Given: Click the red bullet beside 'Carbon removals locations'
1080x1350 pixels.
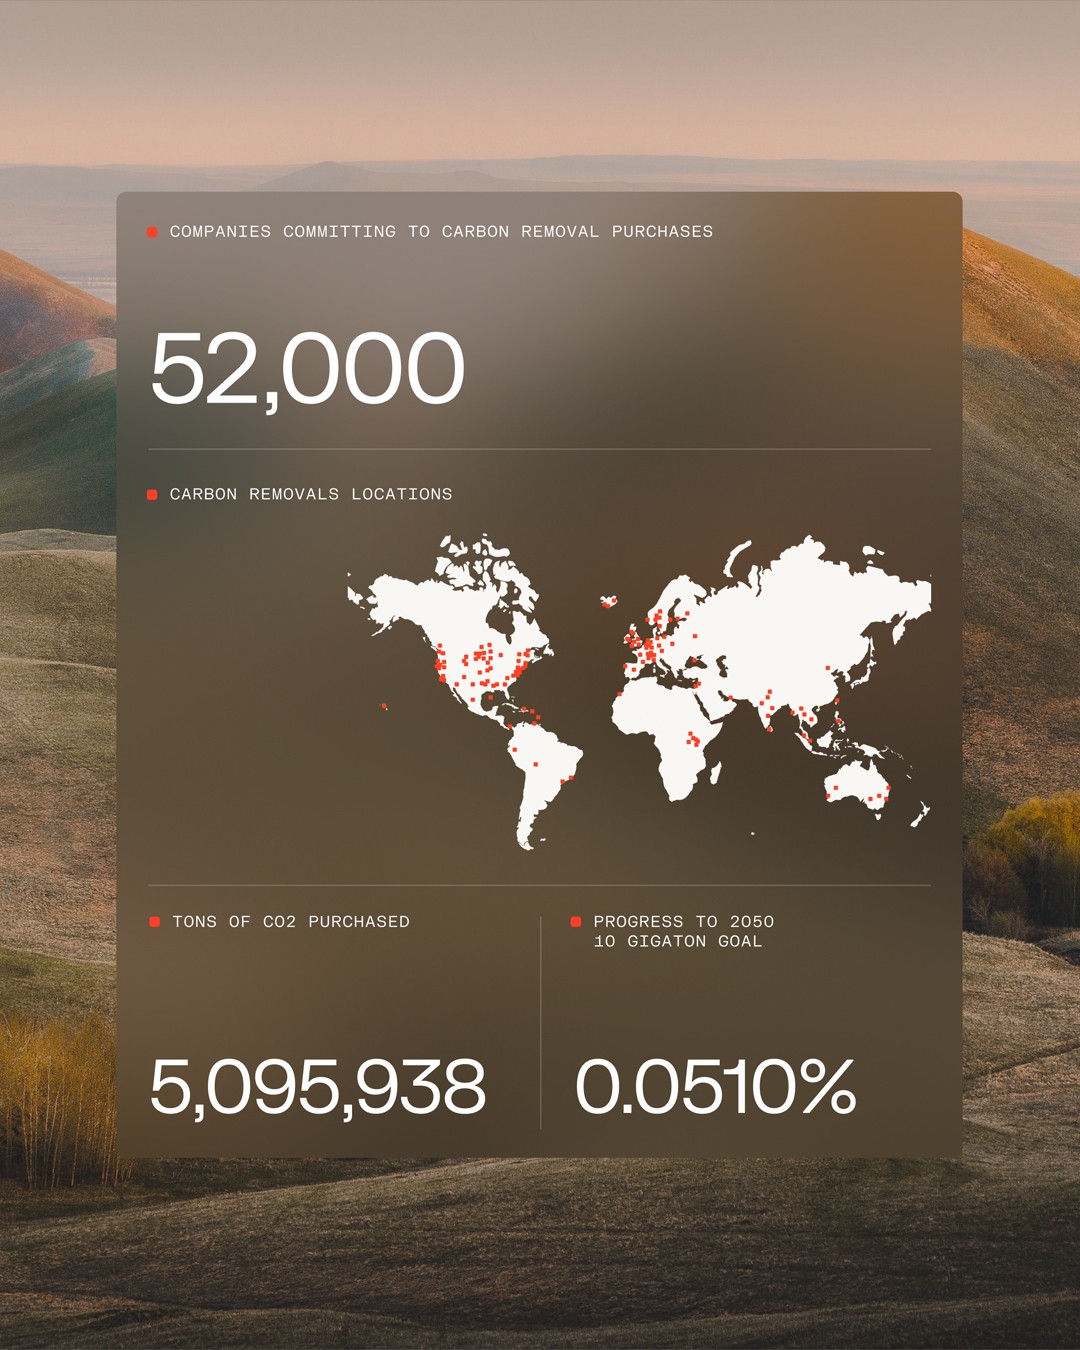Looking at the screenshot, I should (x=152, y=495).
